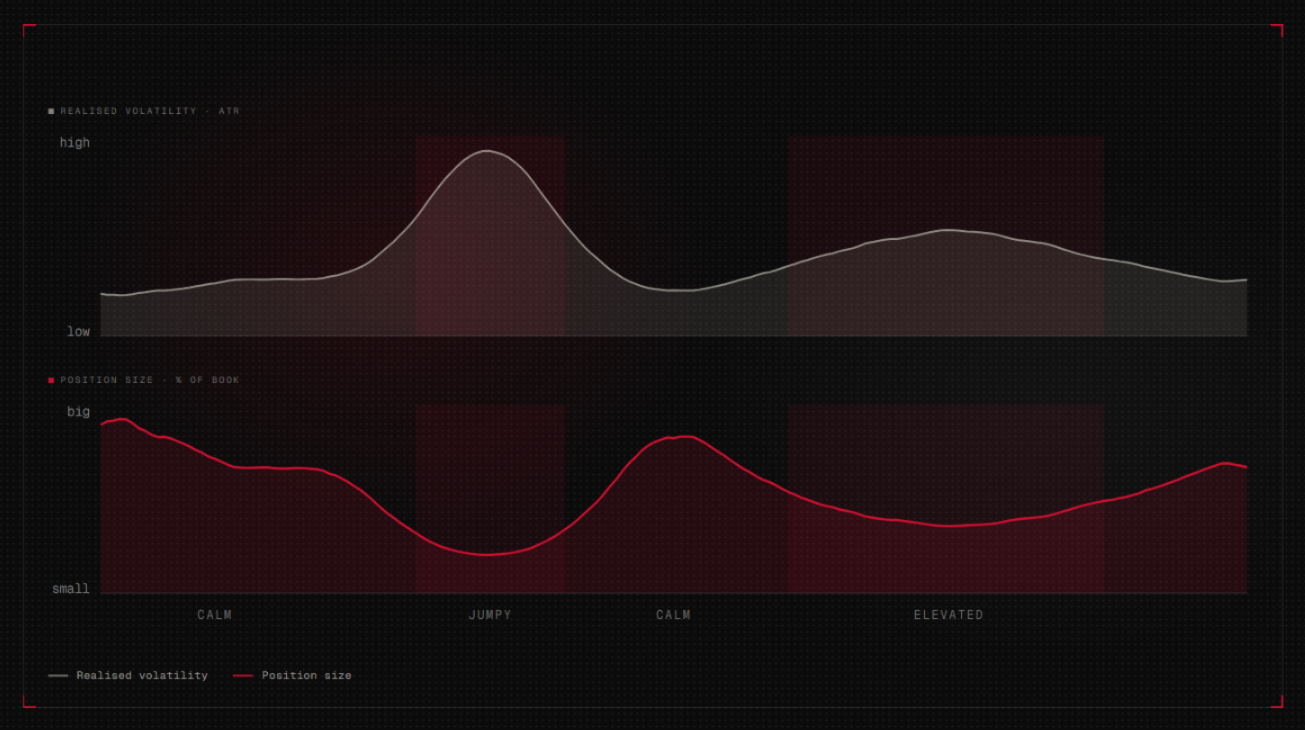Image resolution: width=1305 pixels, height=730 pixels.
Task: Click the position size curve's lowest trough
Action: click(x=487, y=554)
